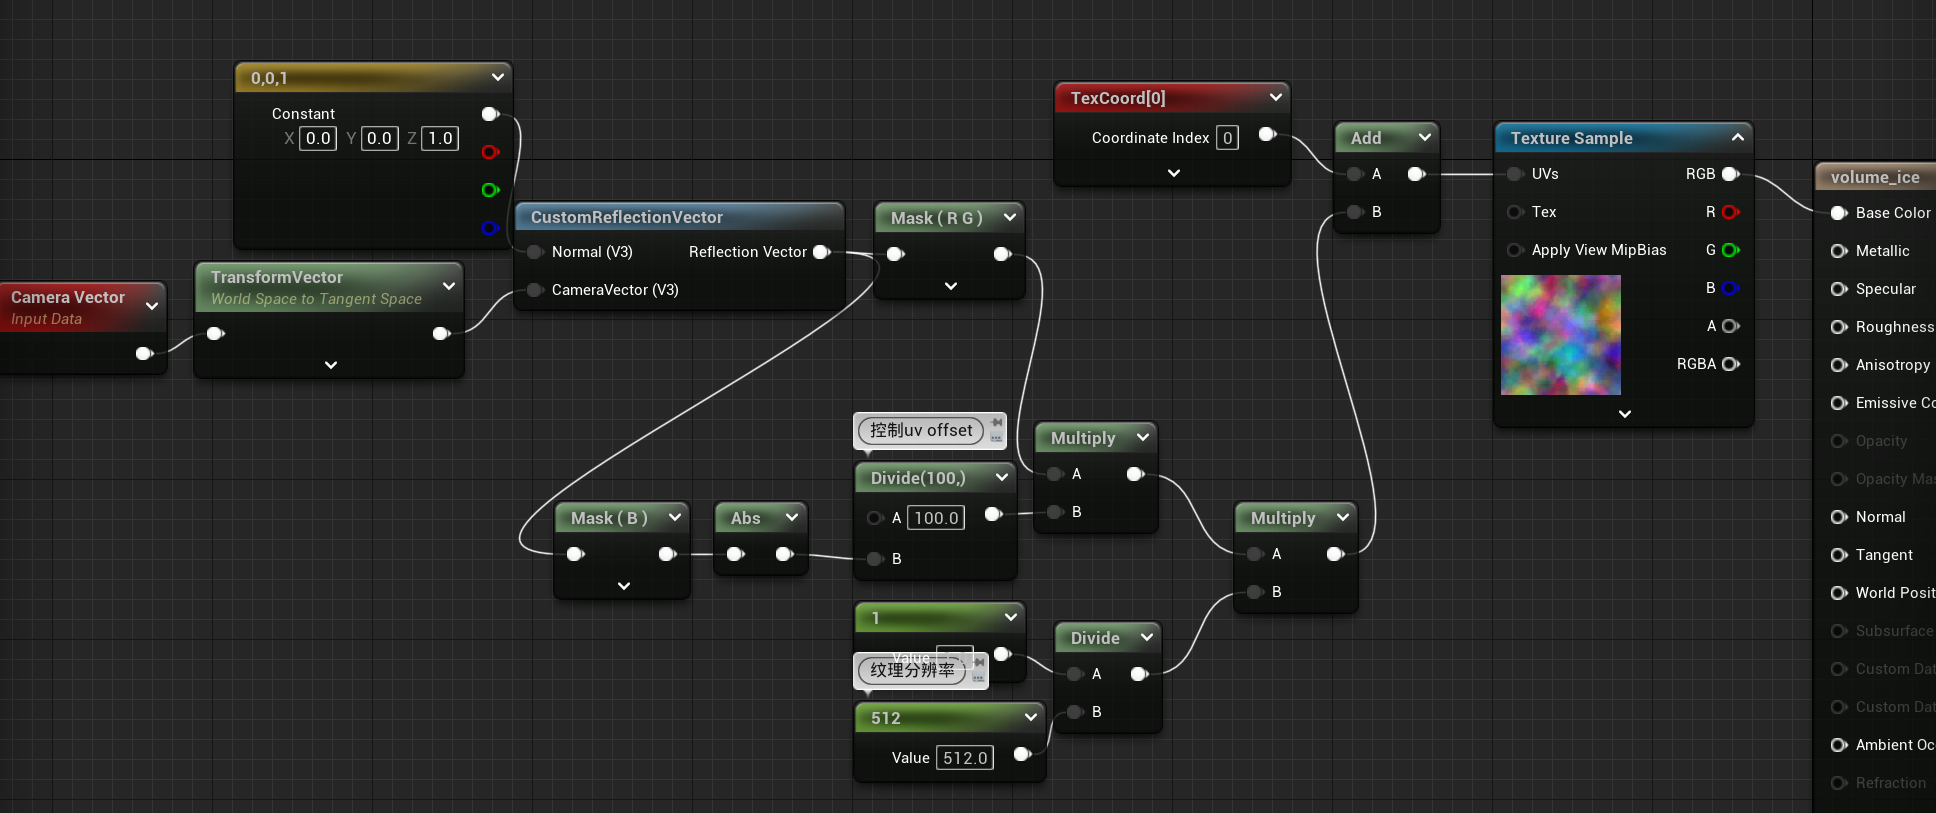Image resolution: width=1936 pixels, height=813 pixels.
Task: Click the Mask (B) node's output pin
Action: click(x=667, y=554)
